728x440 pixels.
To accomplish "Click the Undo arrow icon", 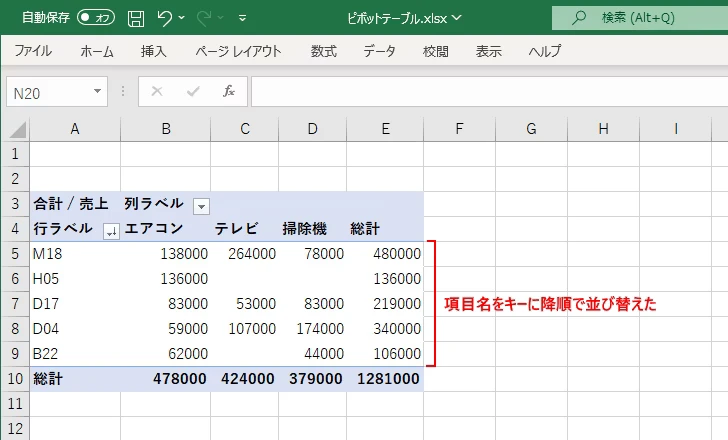I will [164, 18].
